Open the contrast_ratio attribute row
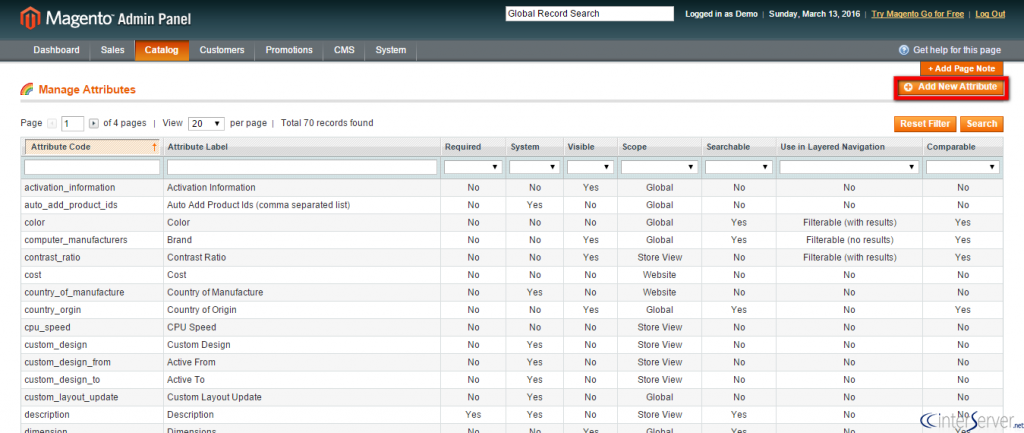This screenshot has height=433, width=1024. pyautogui.click(x=511, y=257)
